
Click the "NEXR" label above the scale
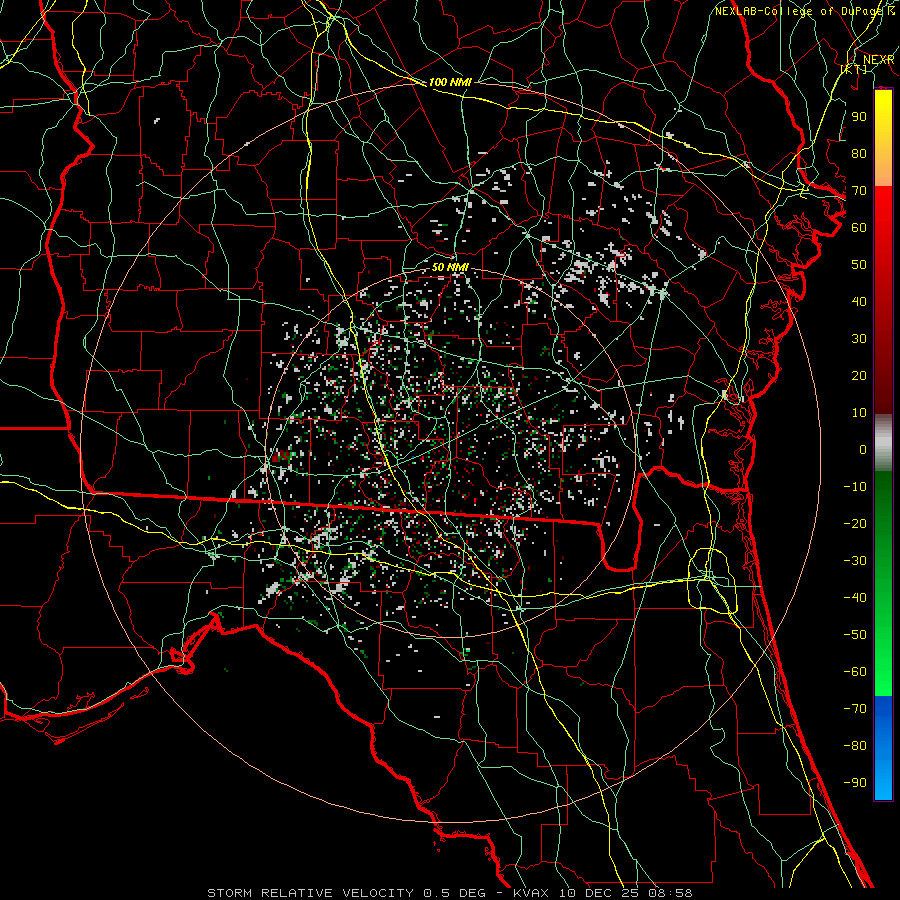(x=878, y=60)
